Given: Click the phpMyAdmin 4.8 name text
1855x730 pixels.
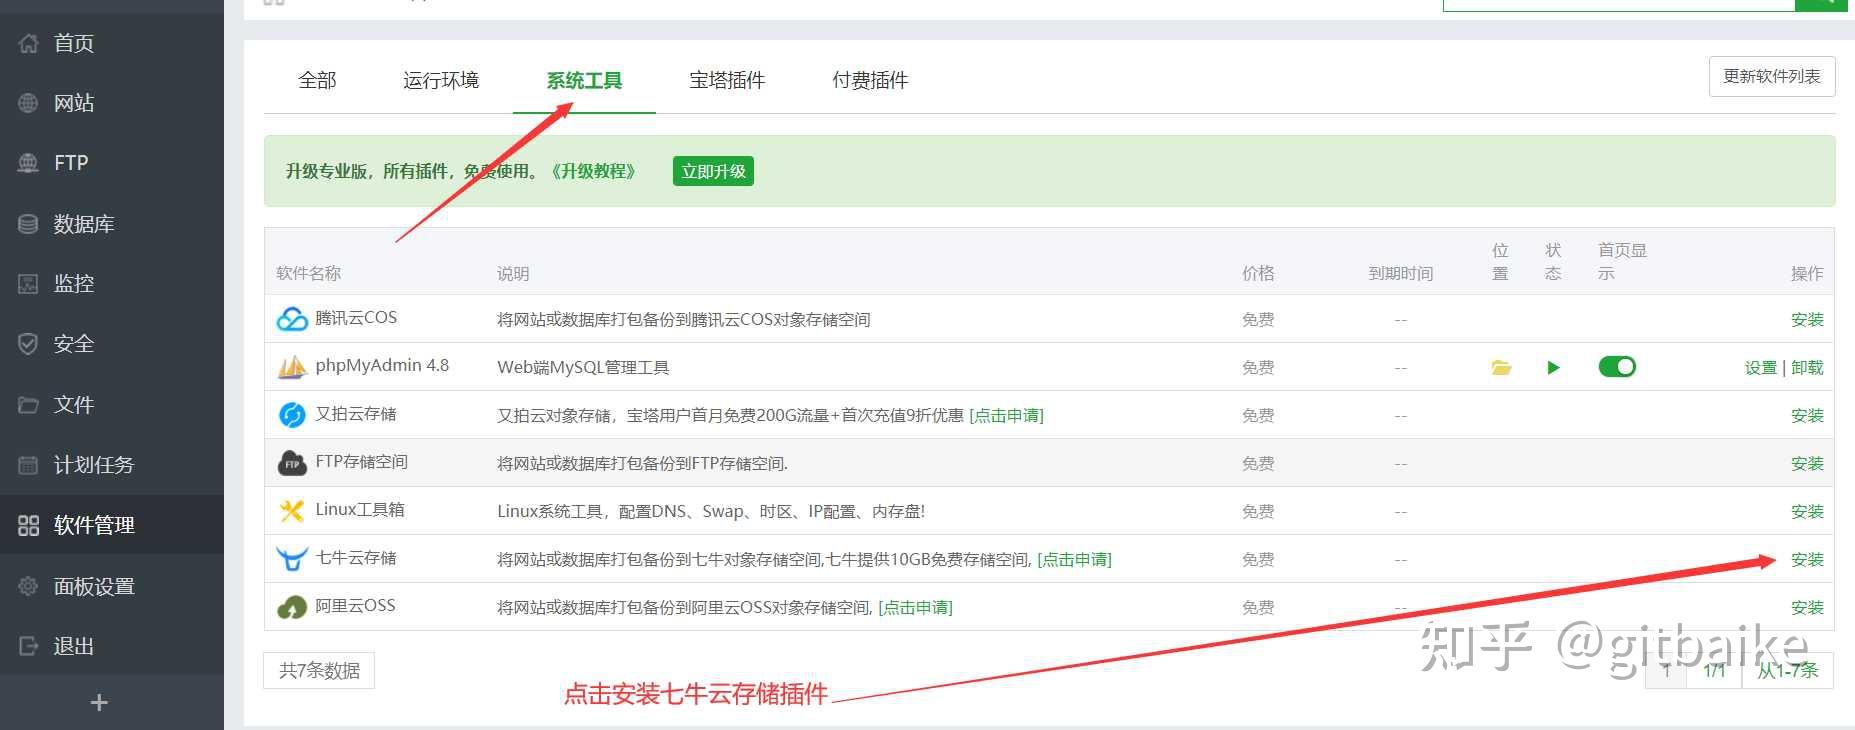Looking at the screenshot, I should click(x=382, y=365).
